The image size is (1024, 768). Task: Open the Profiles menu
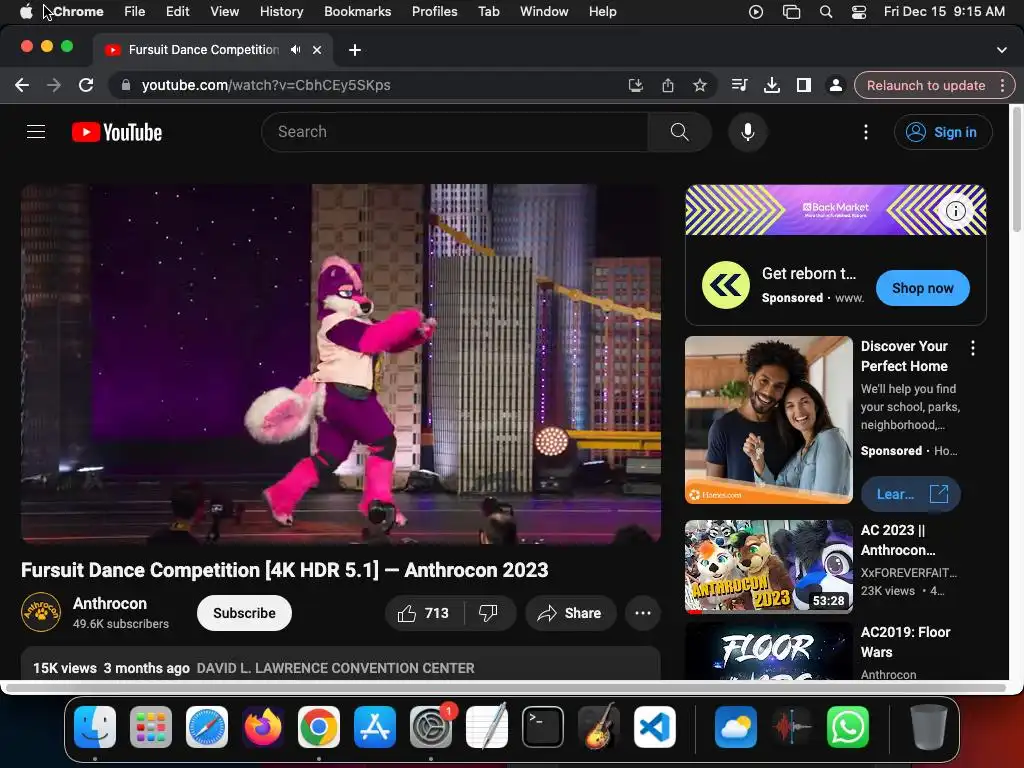click(434, 12)
